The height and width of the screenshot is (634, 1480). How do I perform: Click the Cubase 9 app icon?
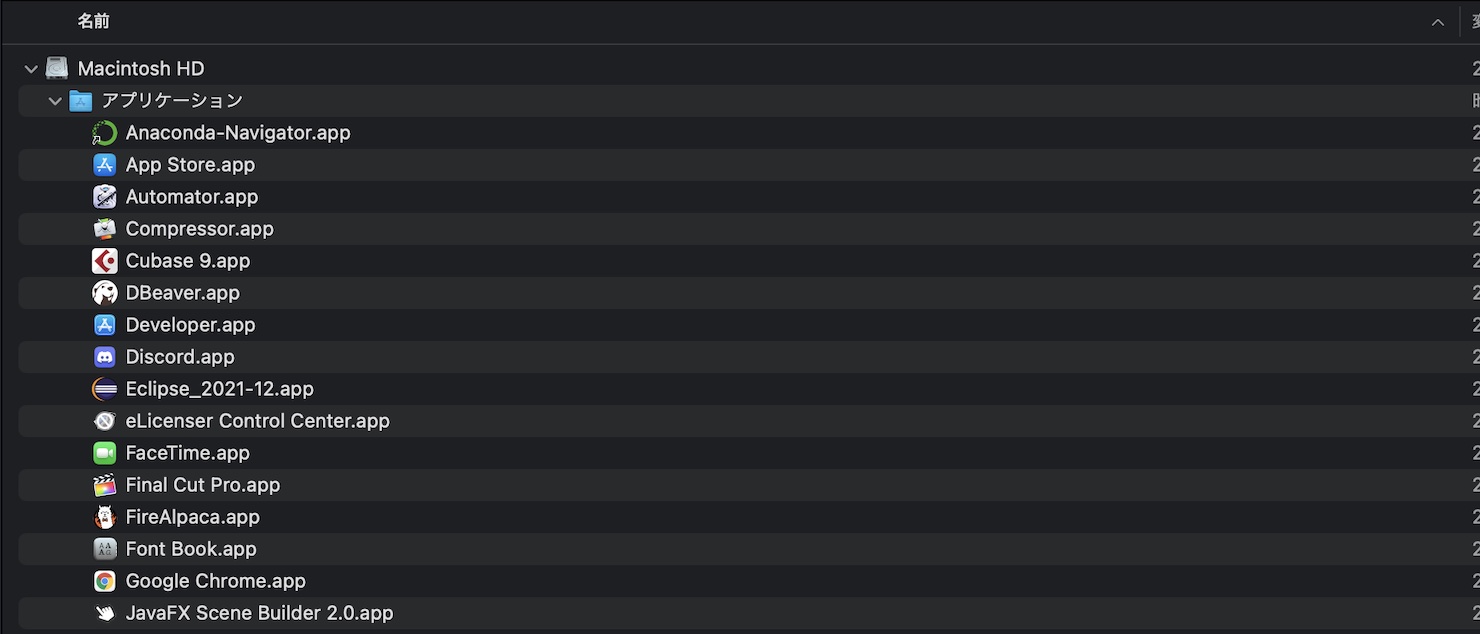tap(105, 261)
